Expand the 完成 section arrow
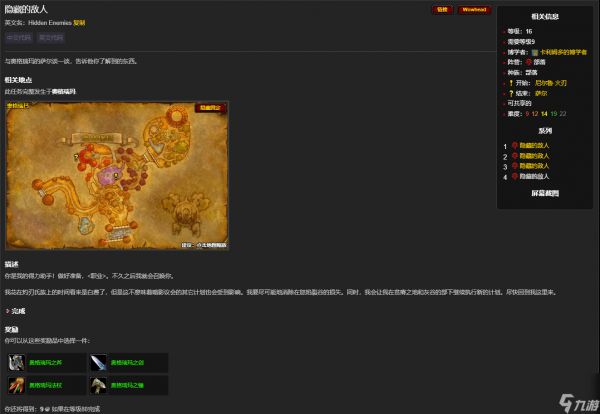This screenshot has width=600, height=414. click(x=7, y=311)
